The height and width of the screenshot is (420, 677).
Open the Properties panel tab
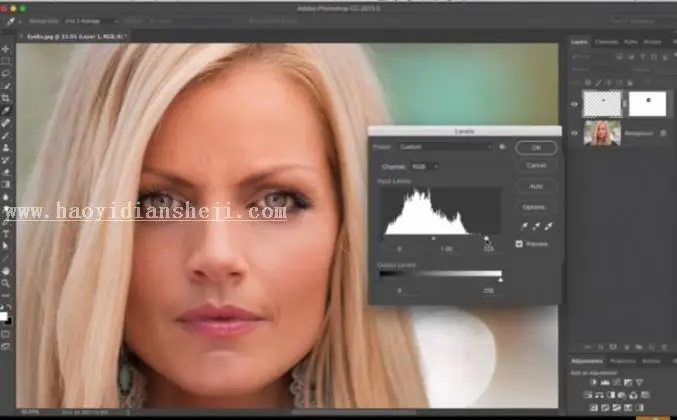(623, 361)
